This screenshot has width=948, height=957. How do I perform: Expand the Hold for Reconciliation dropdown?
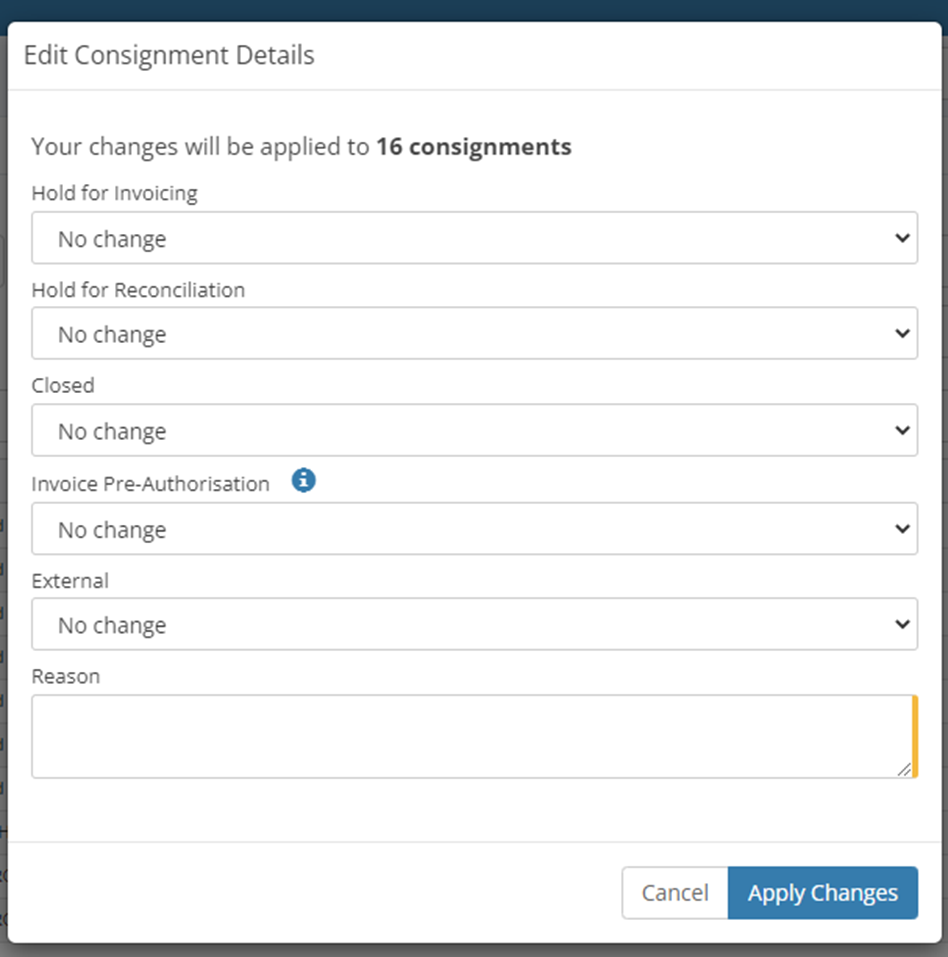[x=474, y=335]
